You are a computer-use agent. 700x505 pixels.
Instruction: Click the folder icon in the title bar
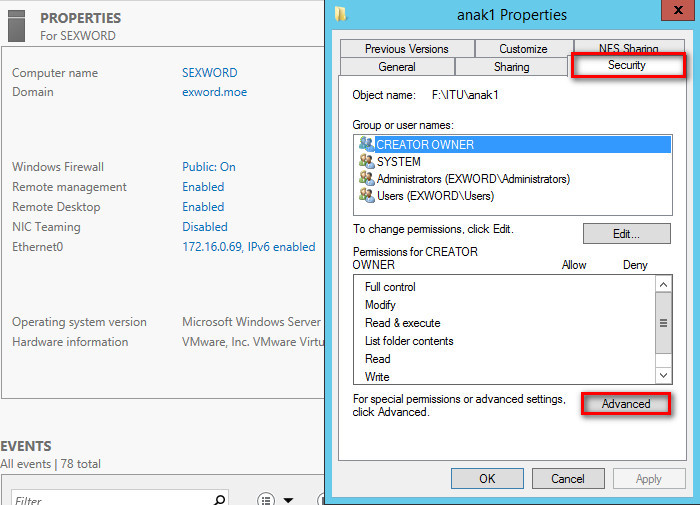(343, 14)
